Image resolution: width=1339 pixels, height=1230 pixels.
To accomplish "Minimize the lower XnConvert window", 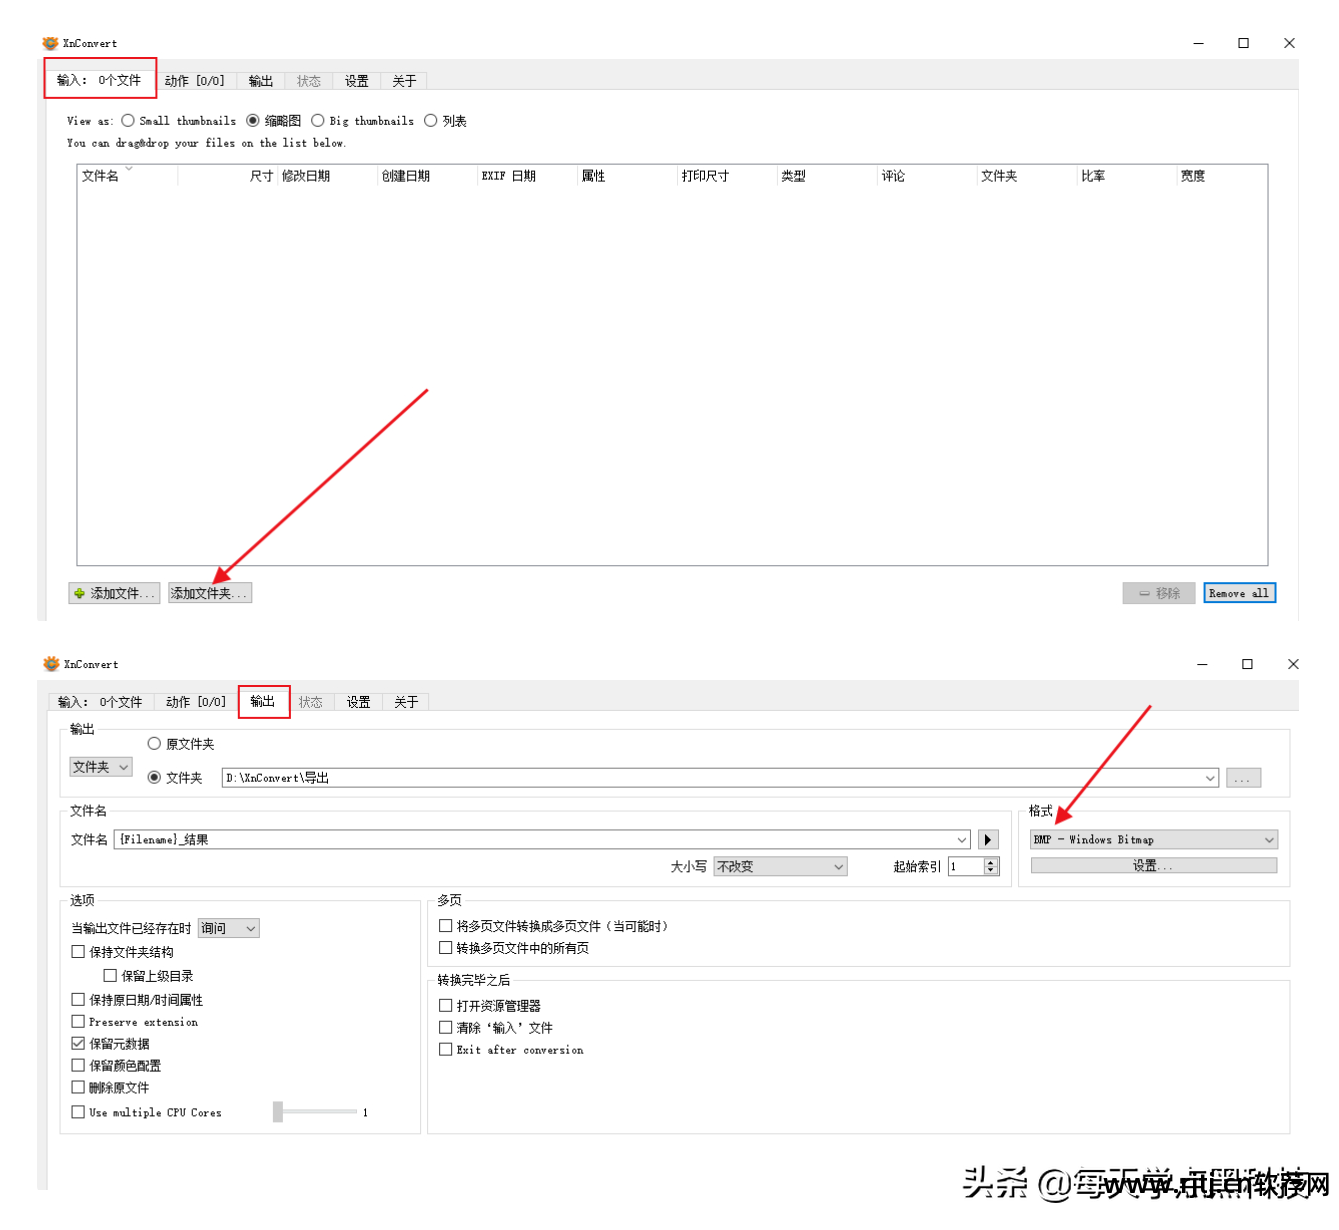I will click(1202, 664).
